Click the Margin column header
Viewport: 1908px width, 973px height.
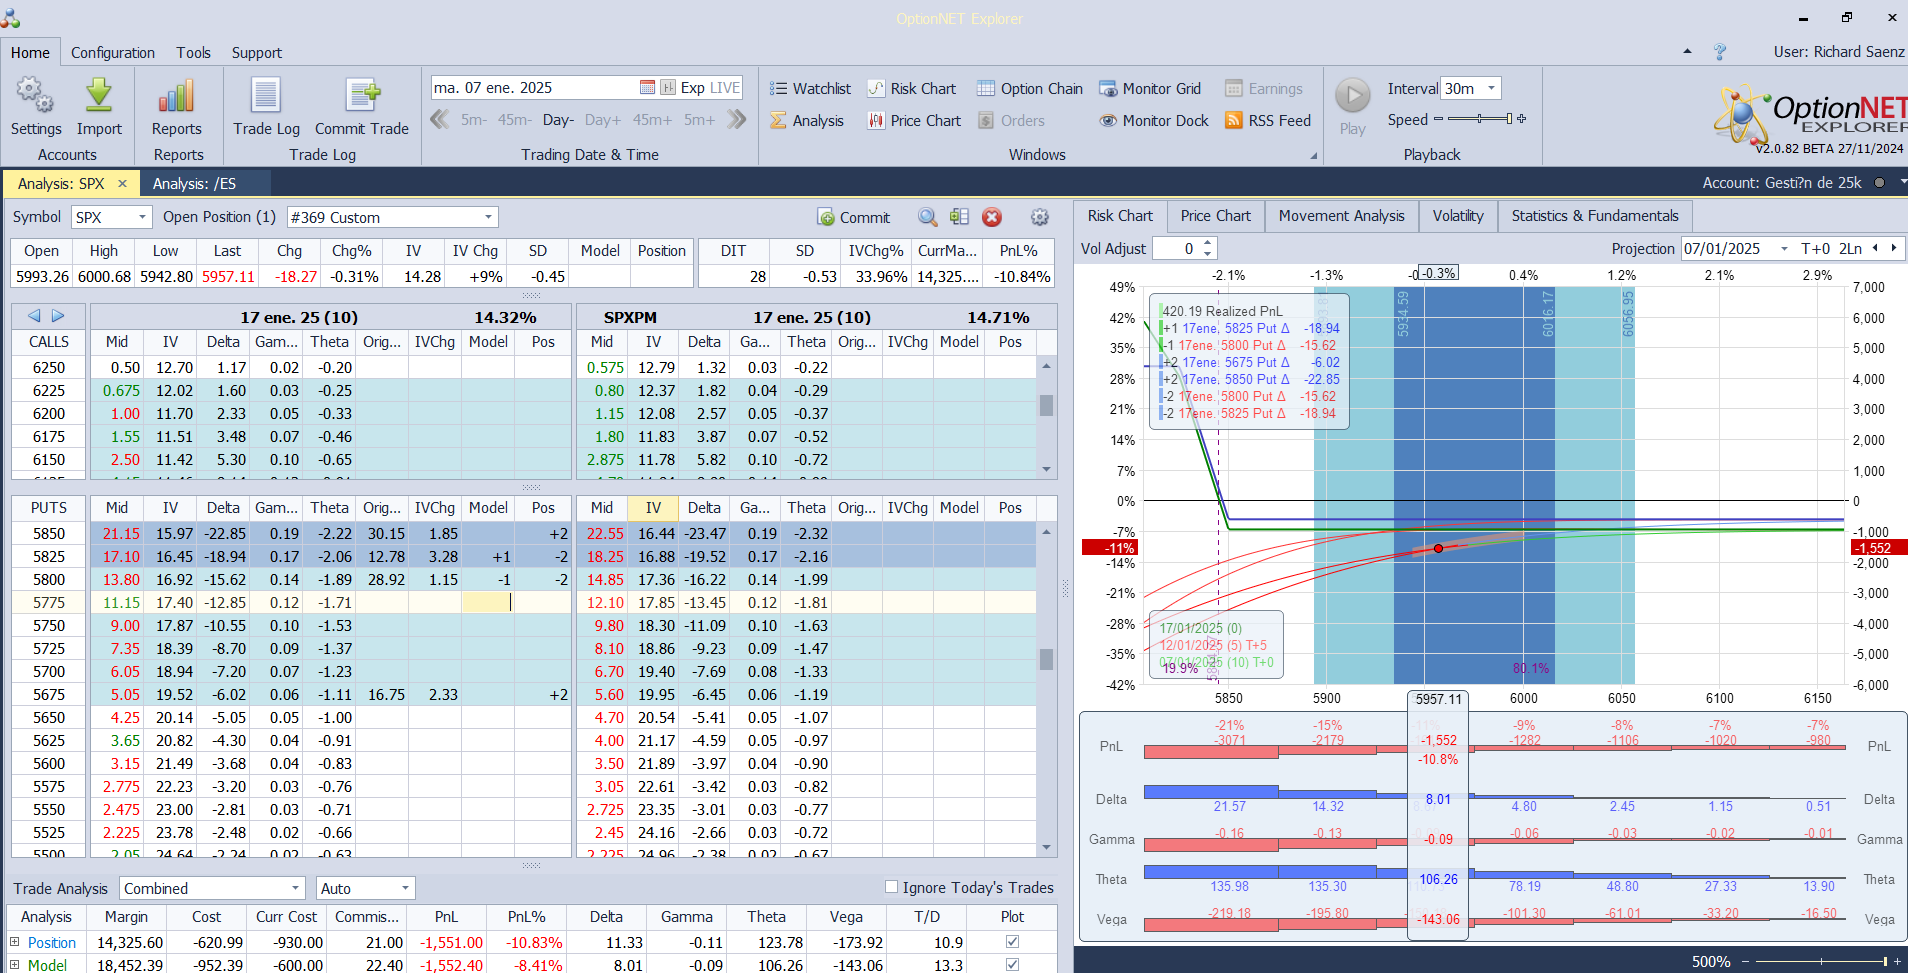pyautogui.click(x=126, y=917)
